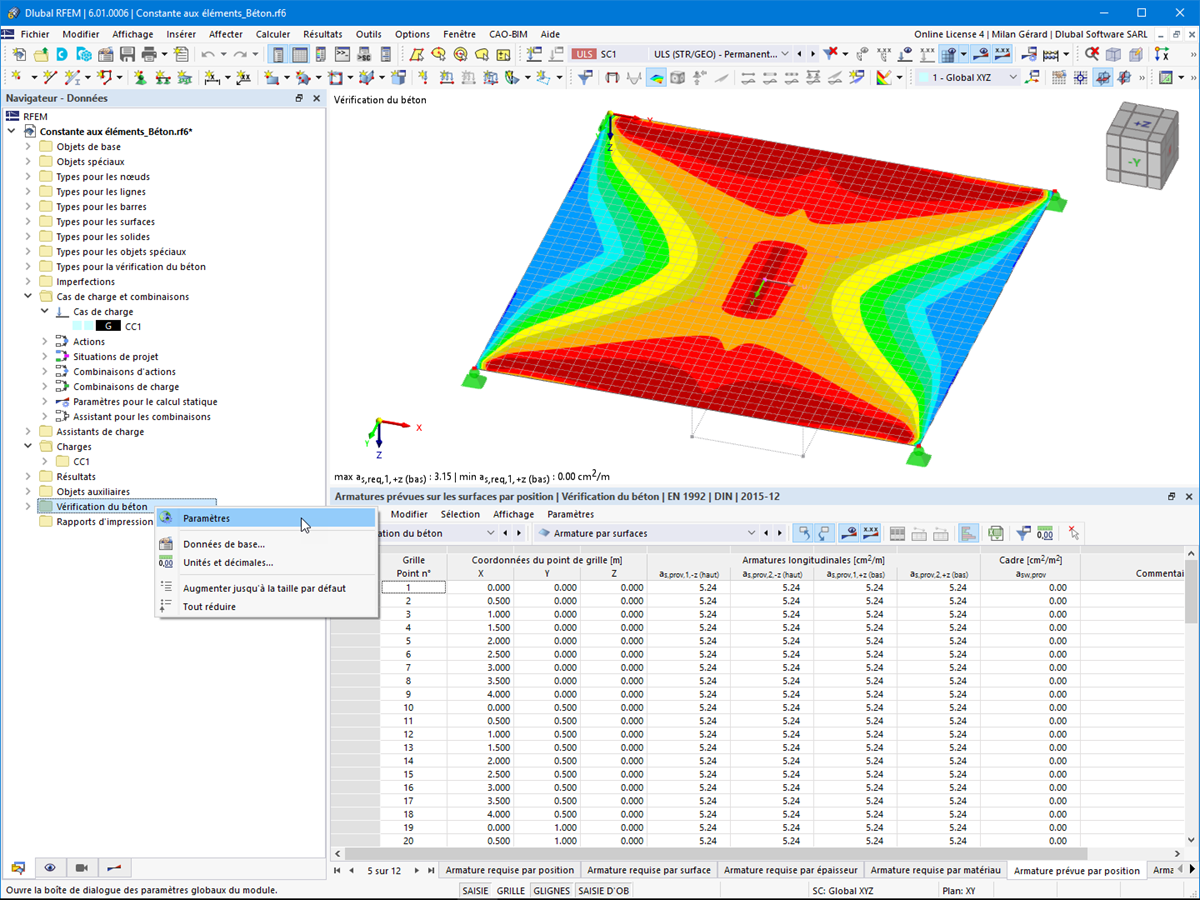The image size is (1200, 900).
Task: Switch to Armature requise par matériau tab
Action: tap(936, 870)
